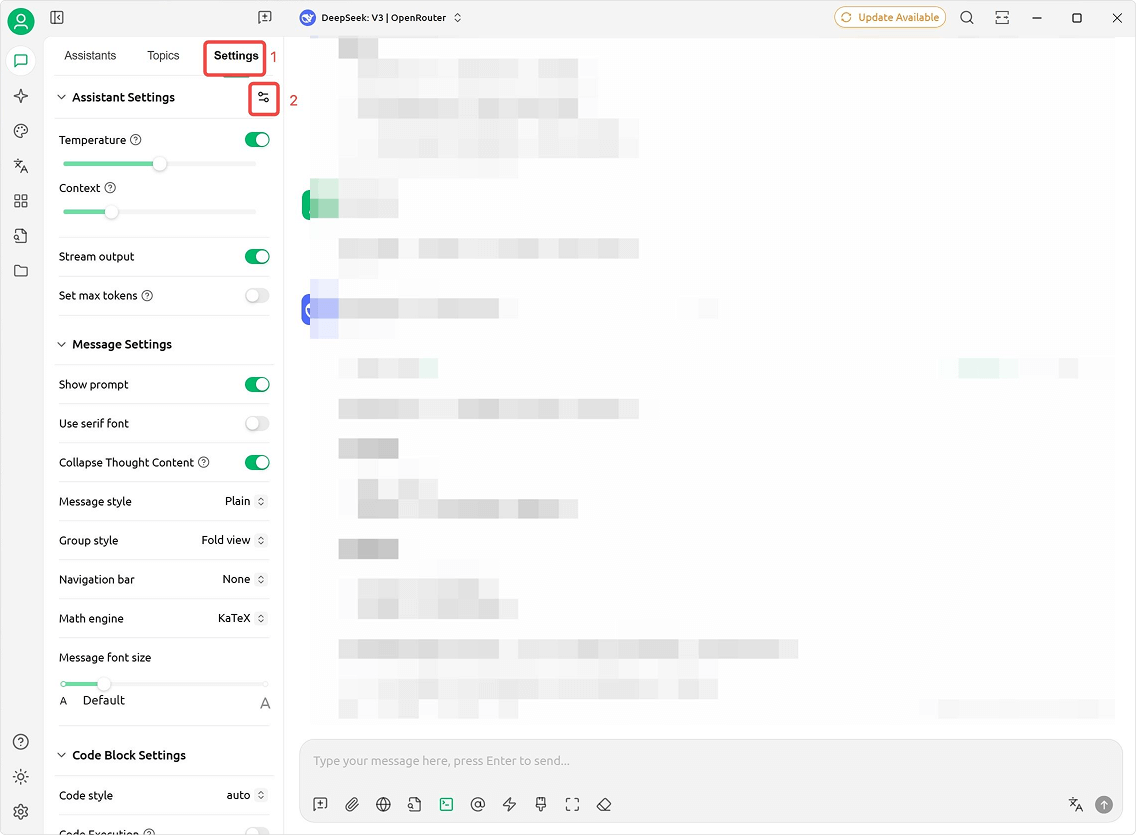Clear context with the brush icon
The width and height of the screenshot is (1136, 835).
point(540,805)
